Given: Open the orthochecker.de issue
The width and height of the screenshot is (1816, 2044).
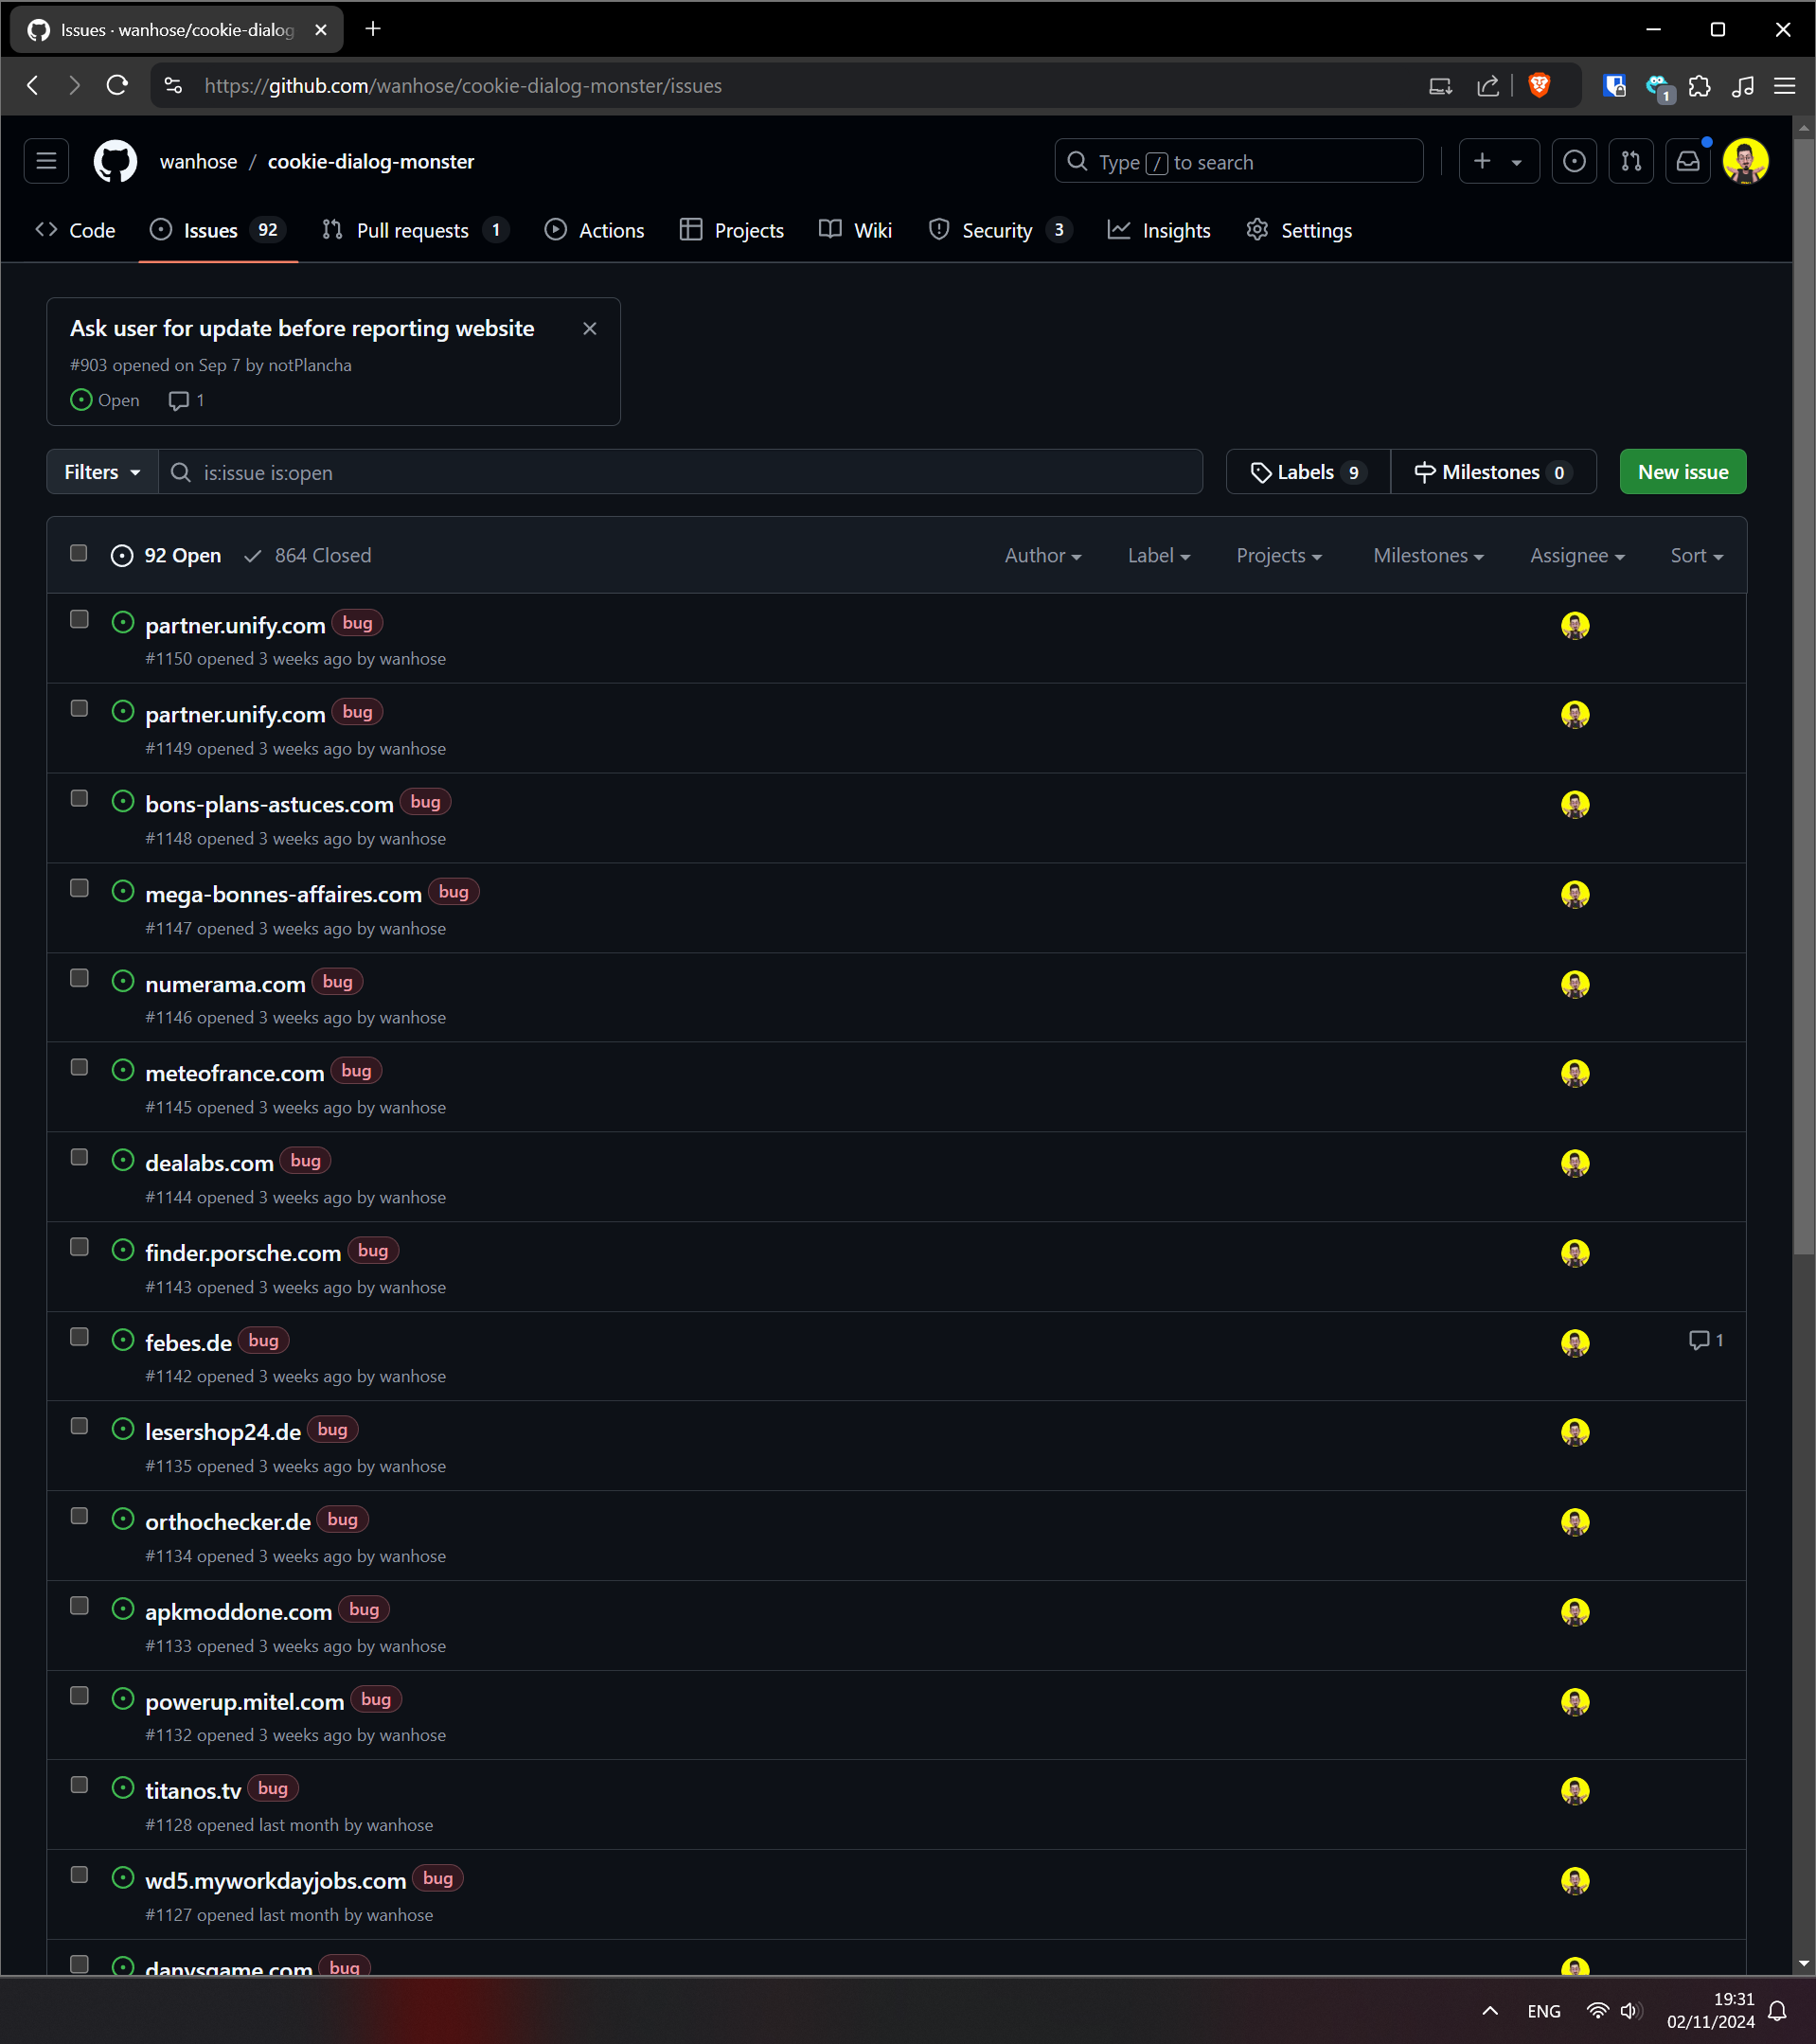Looking at the screenshot, I should [x=228, y=1521].
